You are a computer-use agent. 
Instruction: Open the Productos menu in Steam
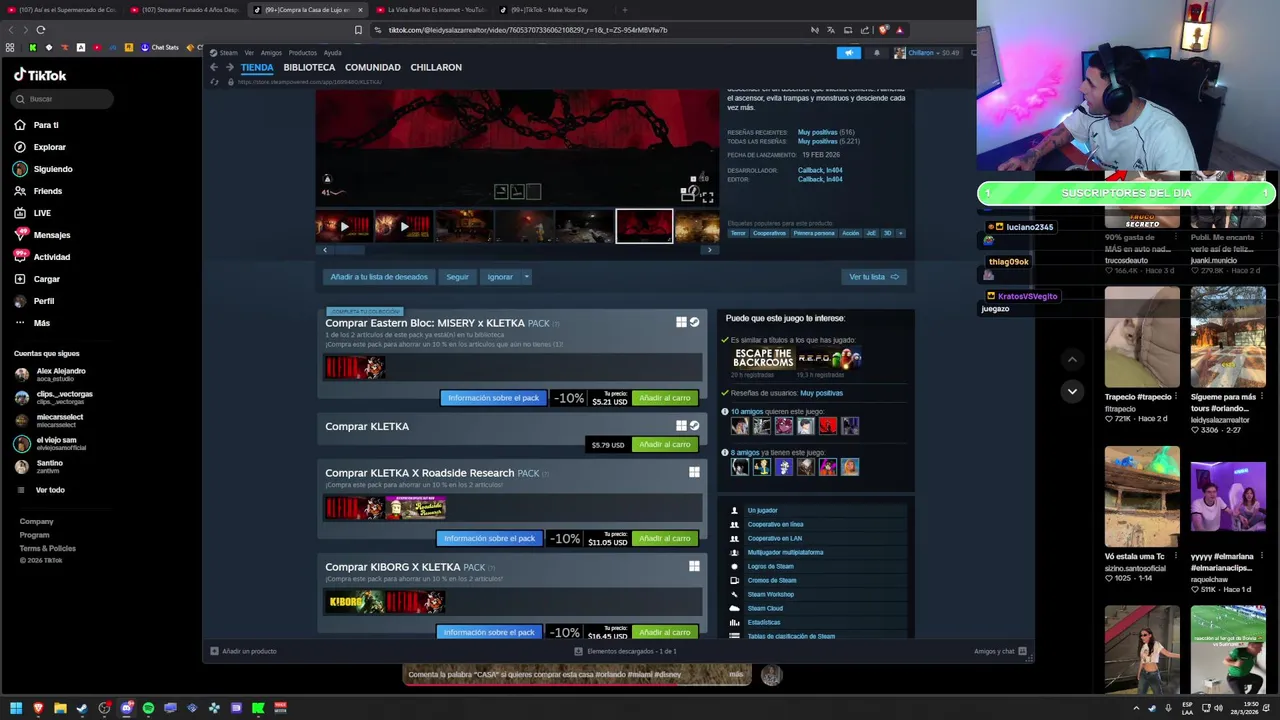302,53
